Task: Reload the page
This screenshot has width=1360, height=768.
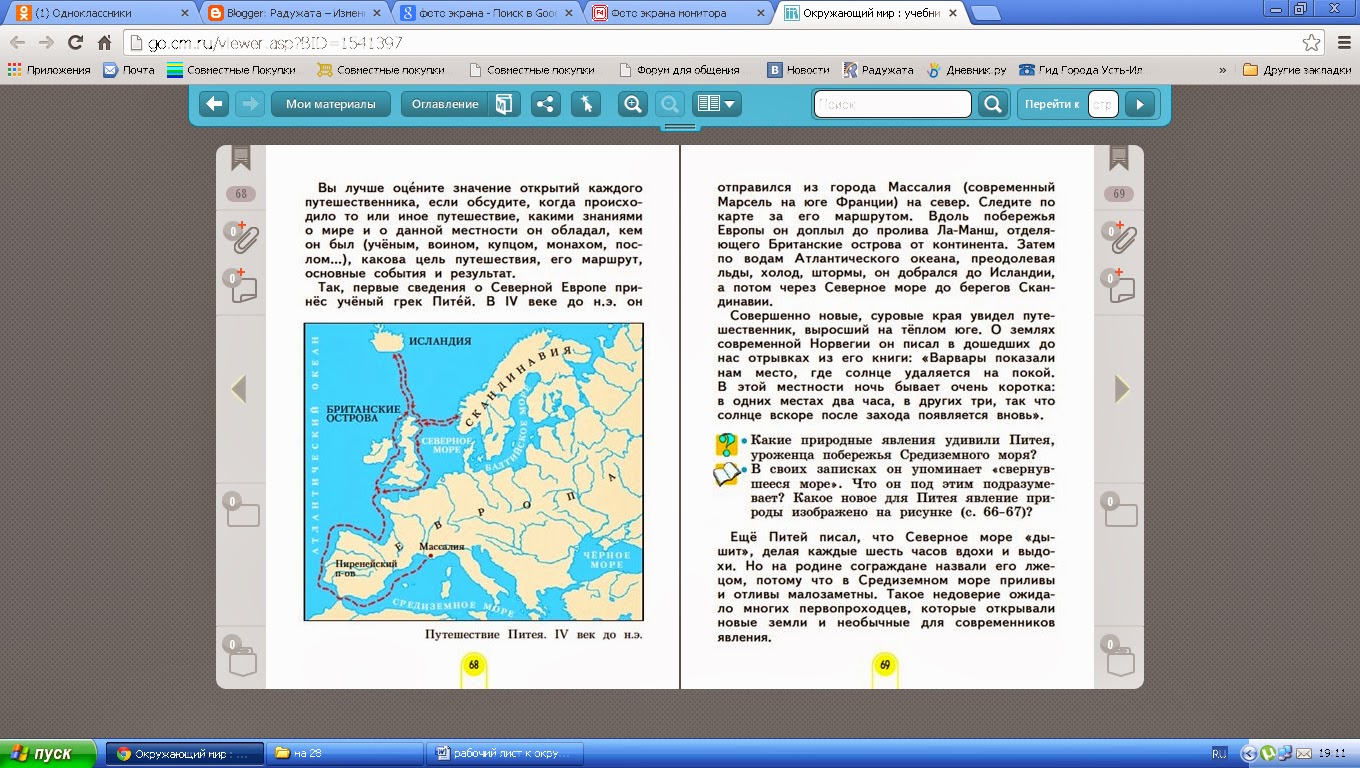Action: 76,43
